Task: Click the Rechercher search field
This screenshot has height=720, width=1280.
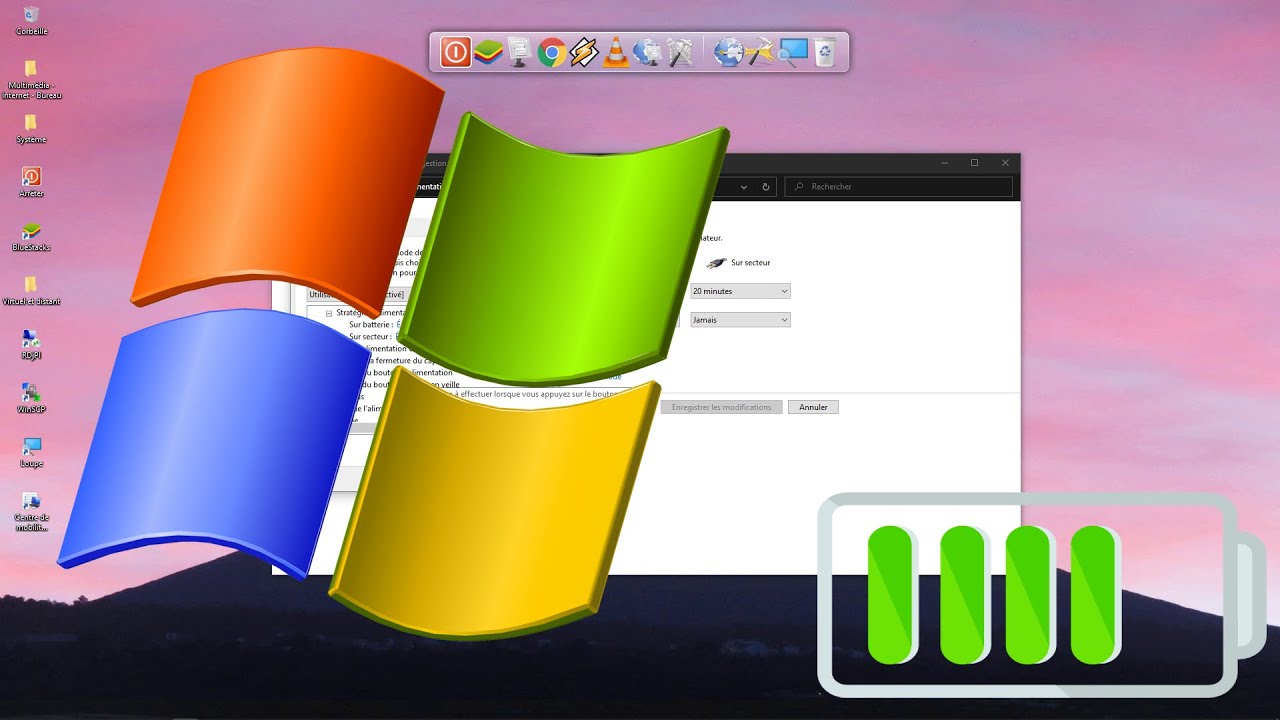Action: coord(899,187)
